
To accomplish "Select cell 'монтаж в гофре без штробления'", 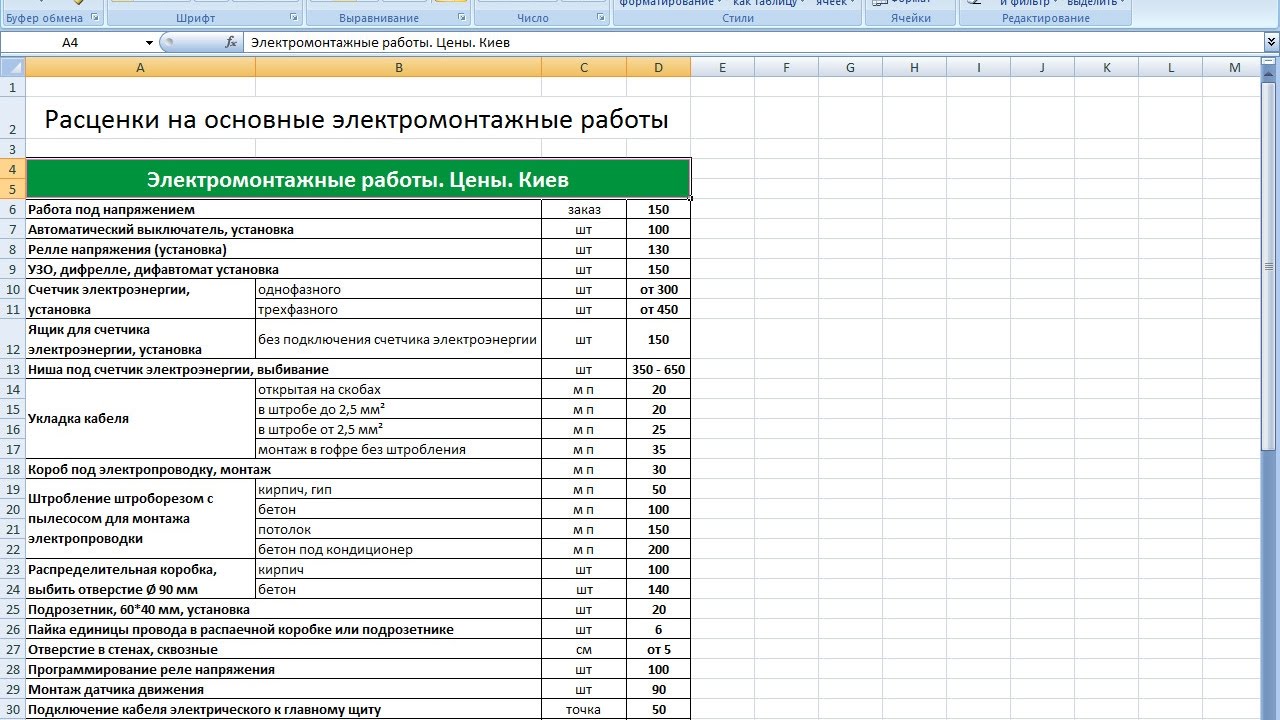I will click(398, 449).
